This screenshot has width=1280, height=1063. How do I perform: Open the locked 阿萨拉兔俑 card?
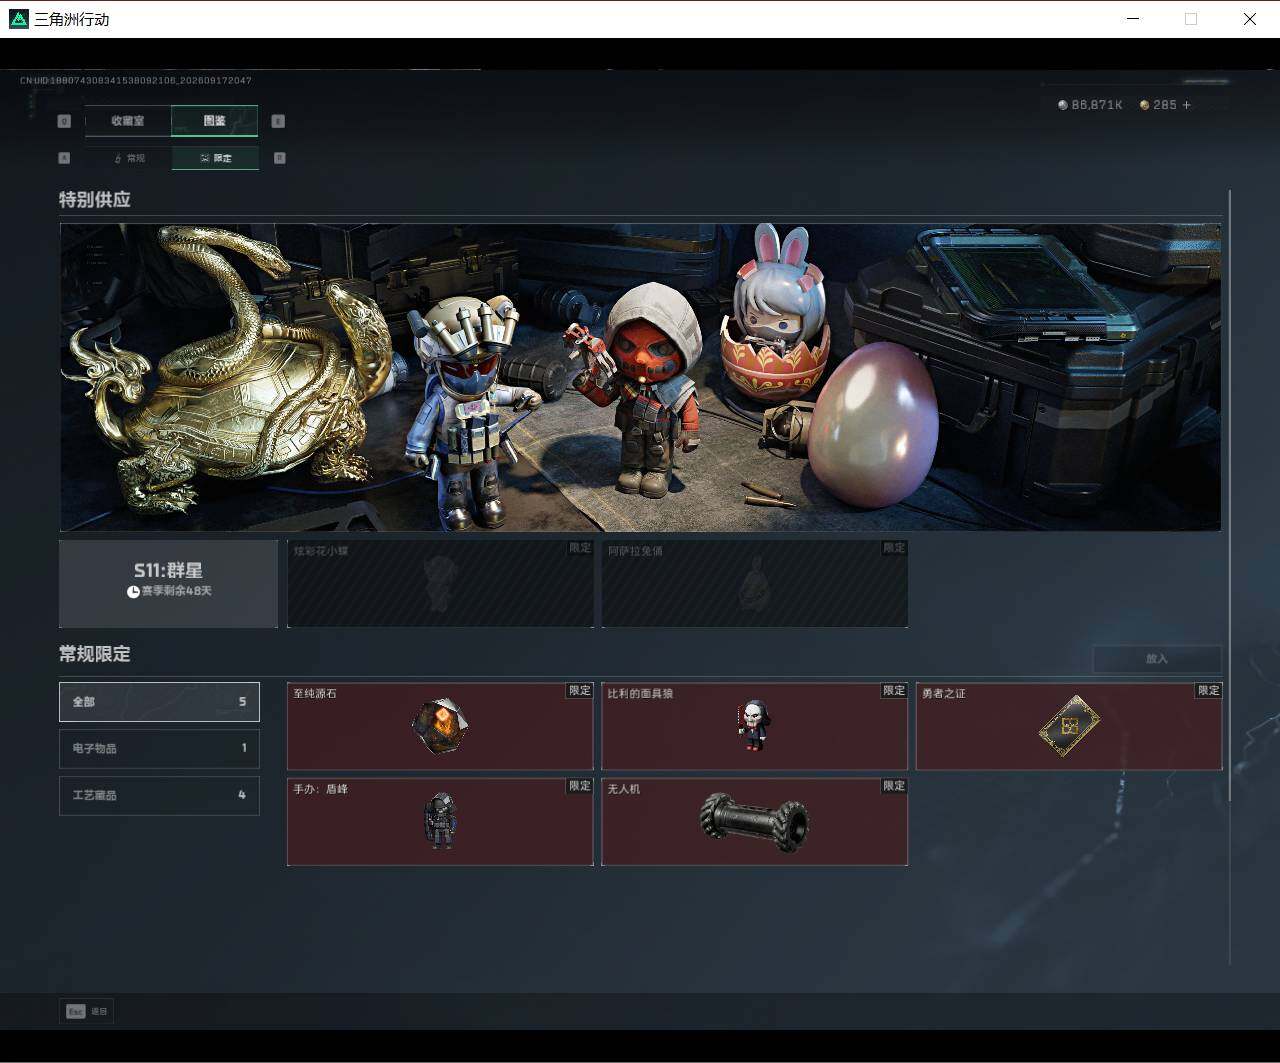(755, 584)
